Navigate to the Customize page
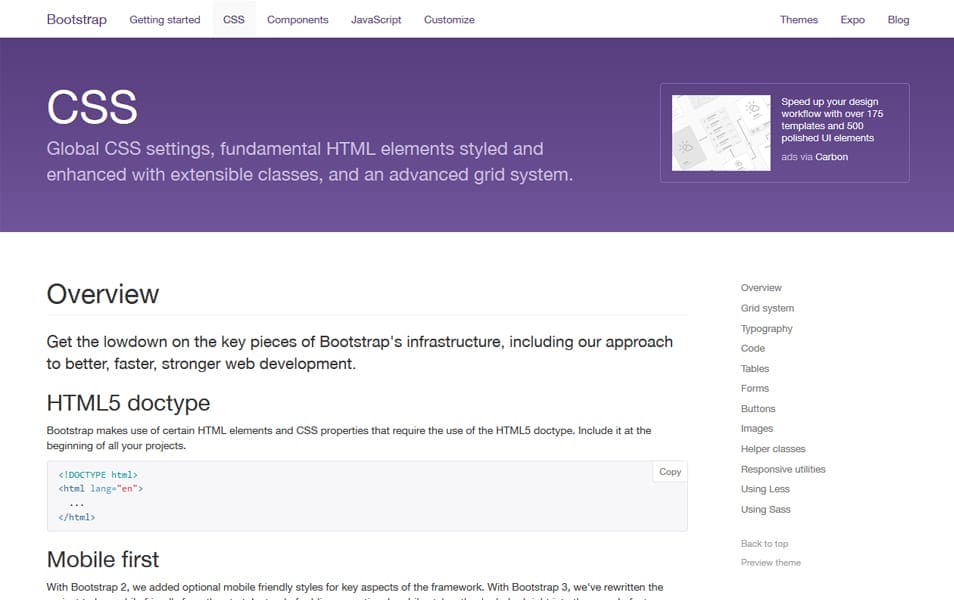The height and width of the screenshot is (600, 954). point(449,19)
